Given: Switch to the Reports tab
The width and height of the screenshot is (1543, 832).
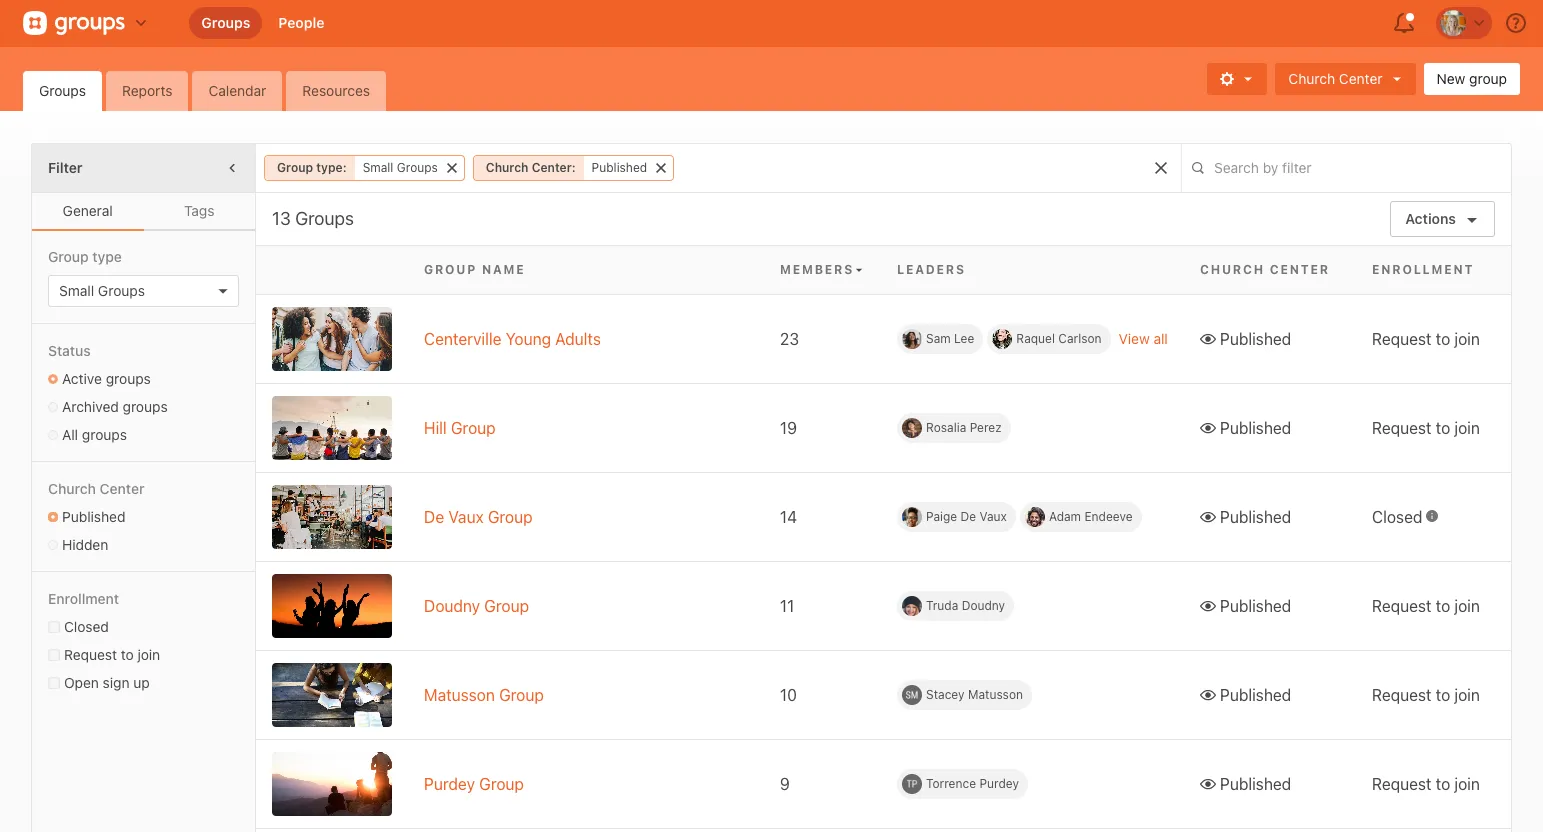Looking at the screenshot, I should (x=147, y=91).
